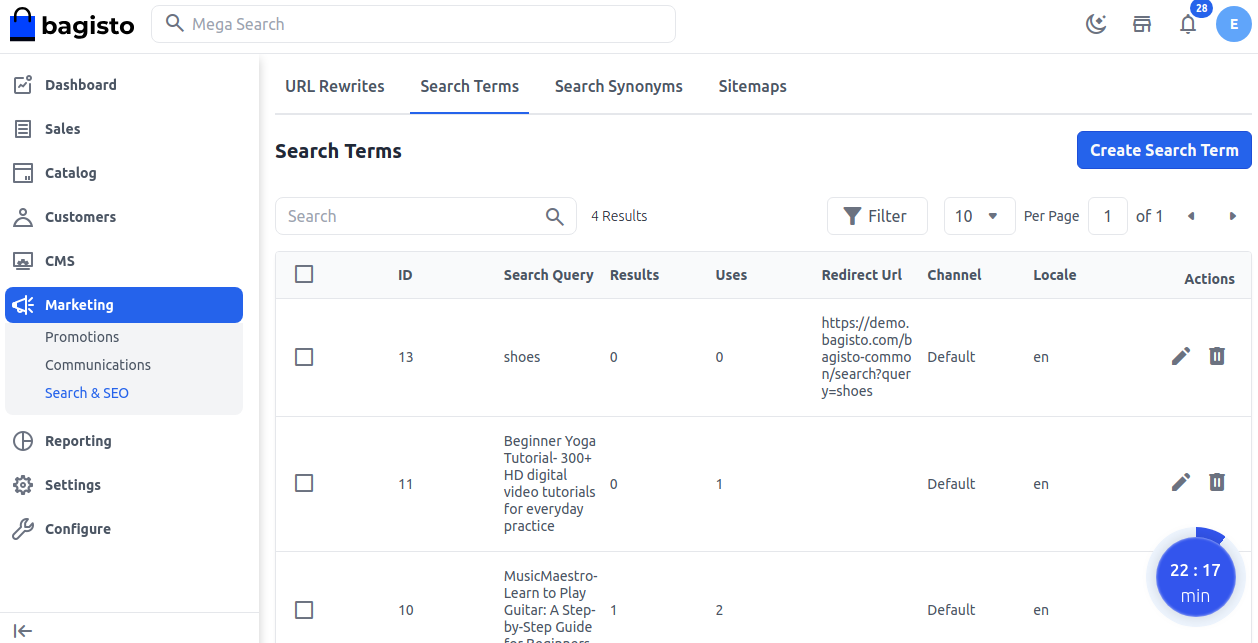Click the notification bell icon
The image size is (1258, 643).
1188,24
